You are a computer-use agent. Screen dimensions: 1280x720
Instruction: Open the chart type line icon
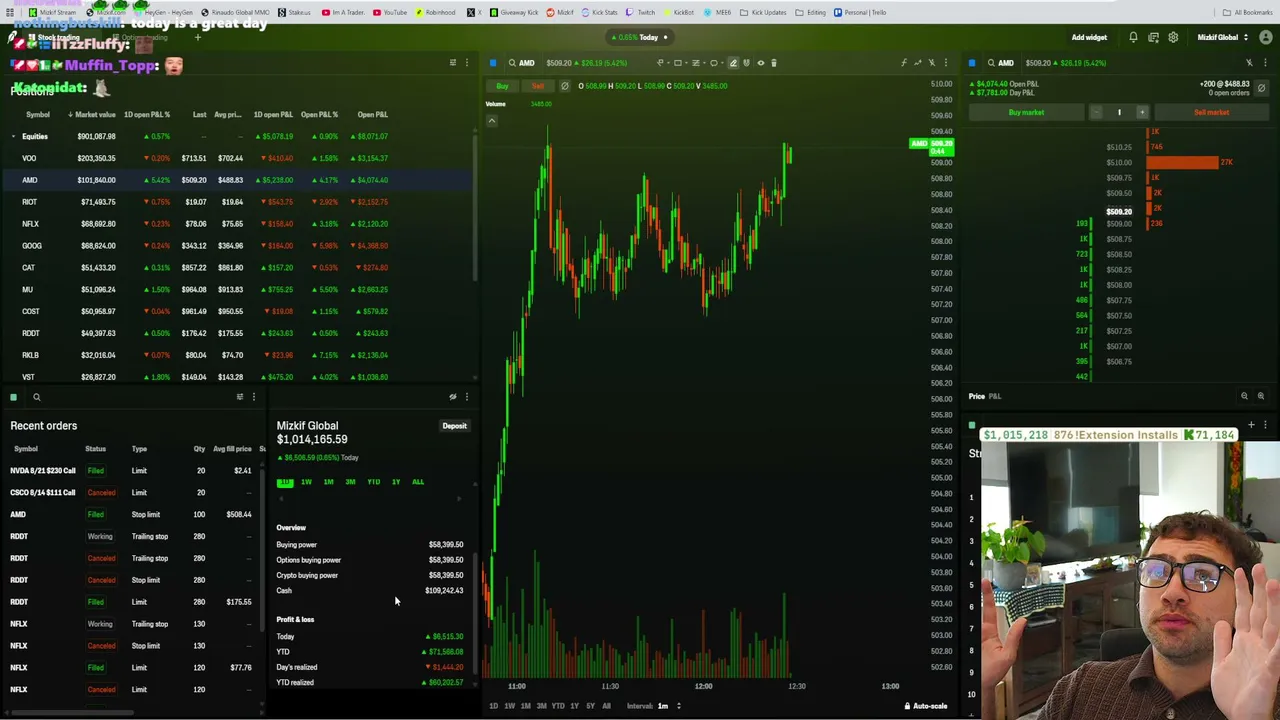click(918, 63)
